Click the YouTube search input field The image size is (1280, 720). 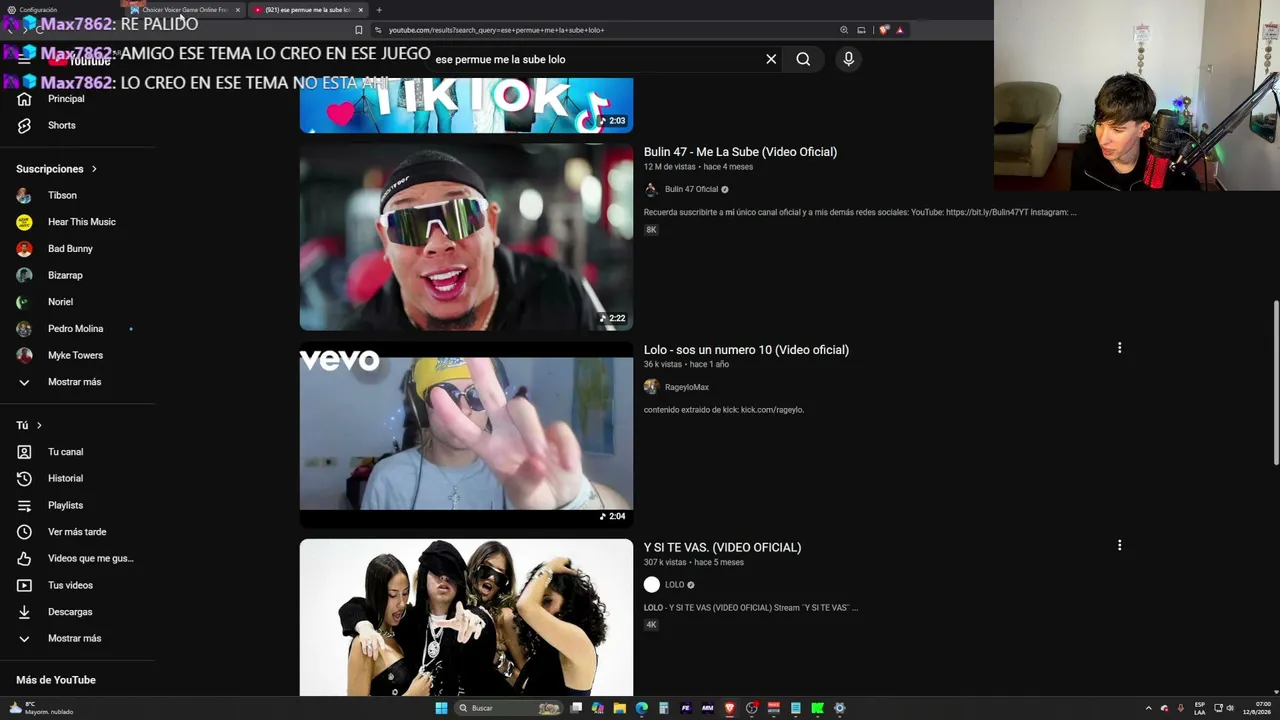(595, 59)
